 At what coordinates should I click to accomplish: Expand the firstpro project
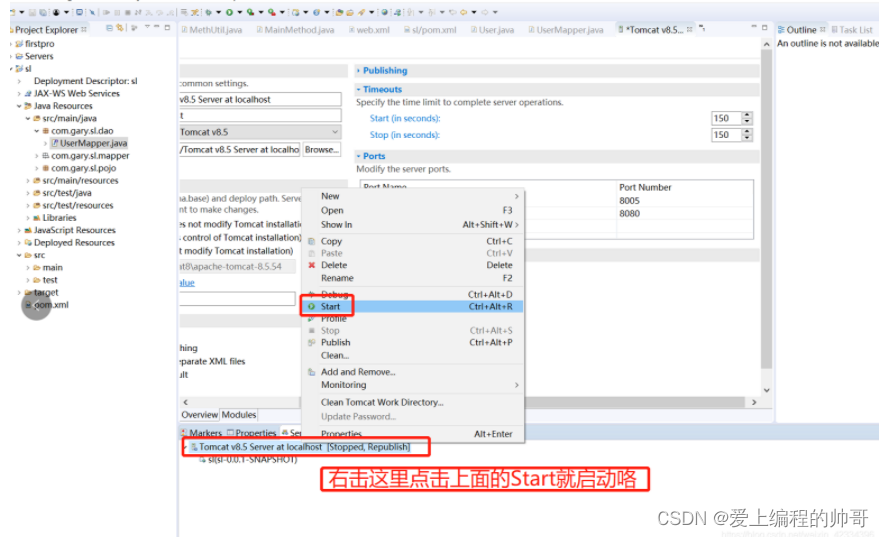[11, 44]
